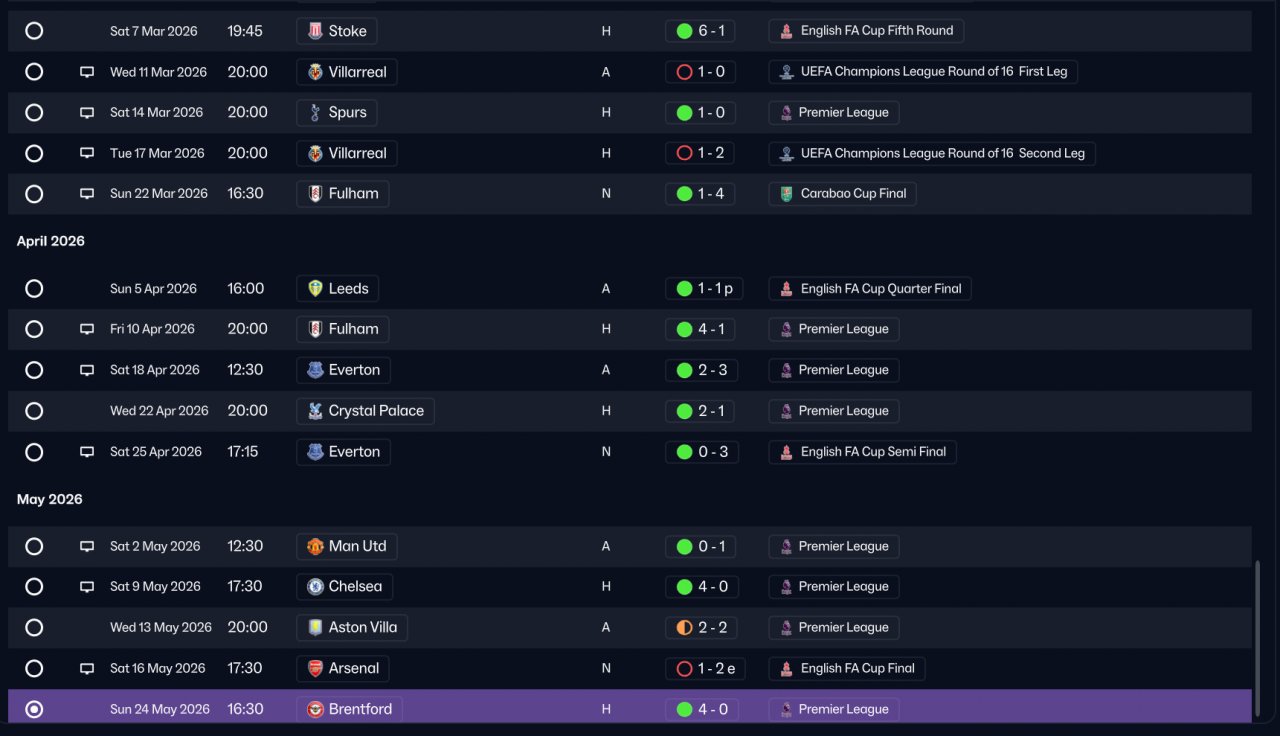Open the English FA Cup Quarter Final link
Image resolution: width=1280 pixels, height=736 pixels.
click(x=870, y=289)
